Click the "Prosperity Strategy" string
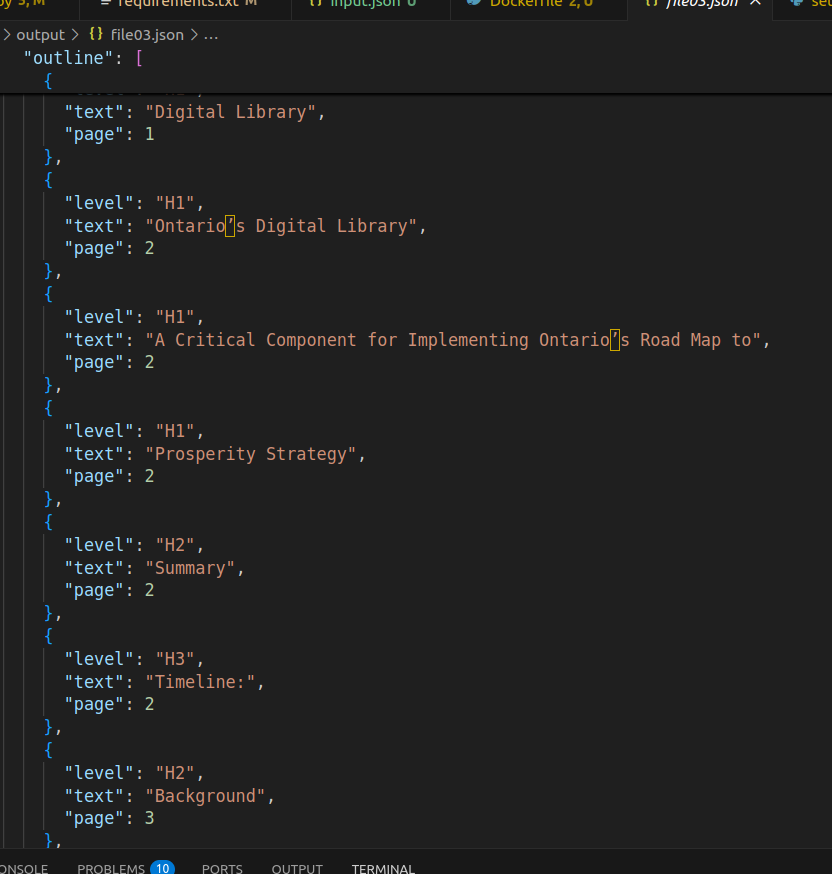Viewport: 832px width, 874px height. click(x=250, y=454)
